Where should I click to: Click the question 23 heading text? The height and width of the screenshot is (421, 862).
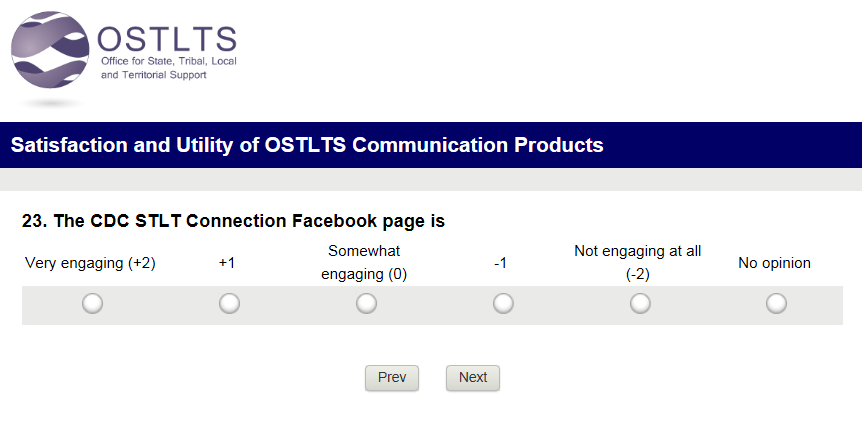point(233,221)
